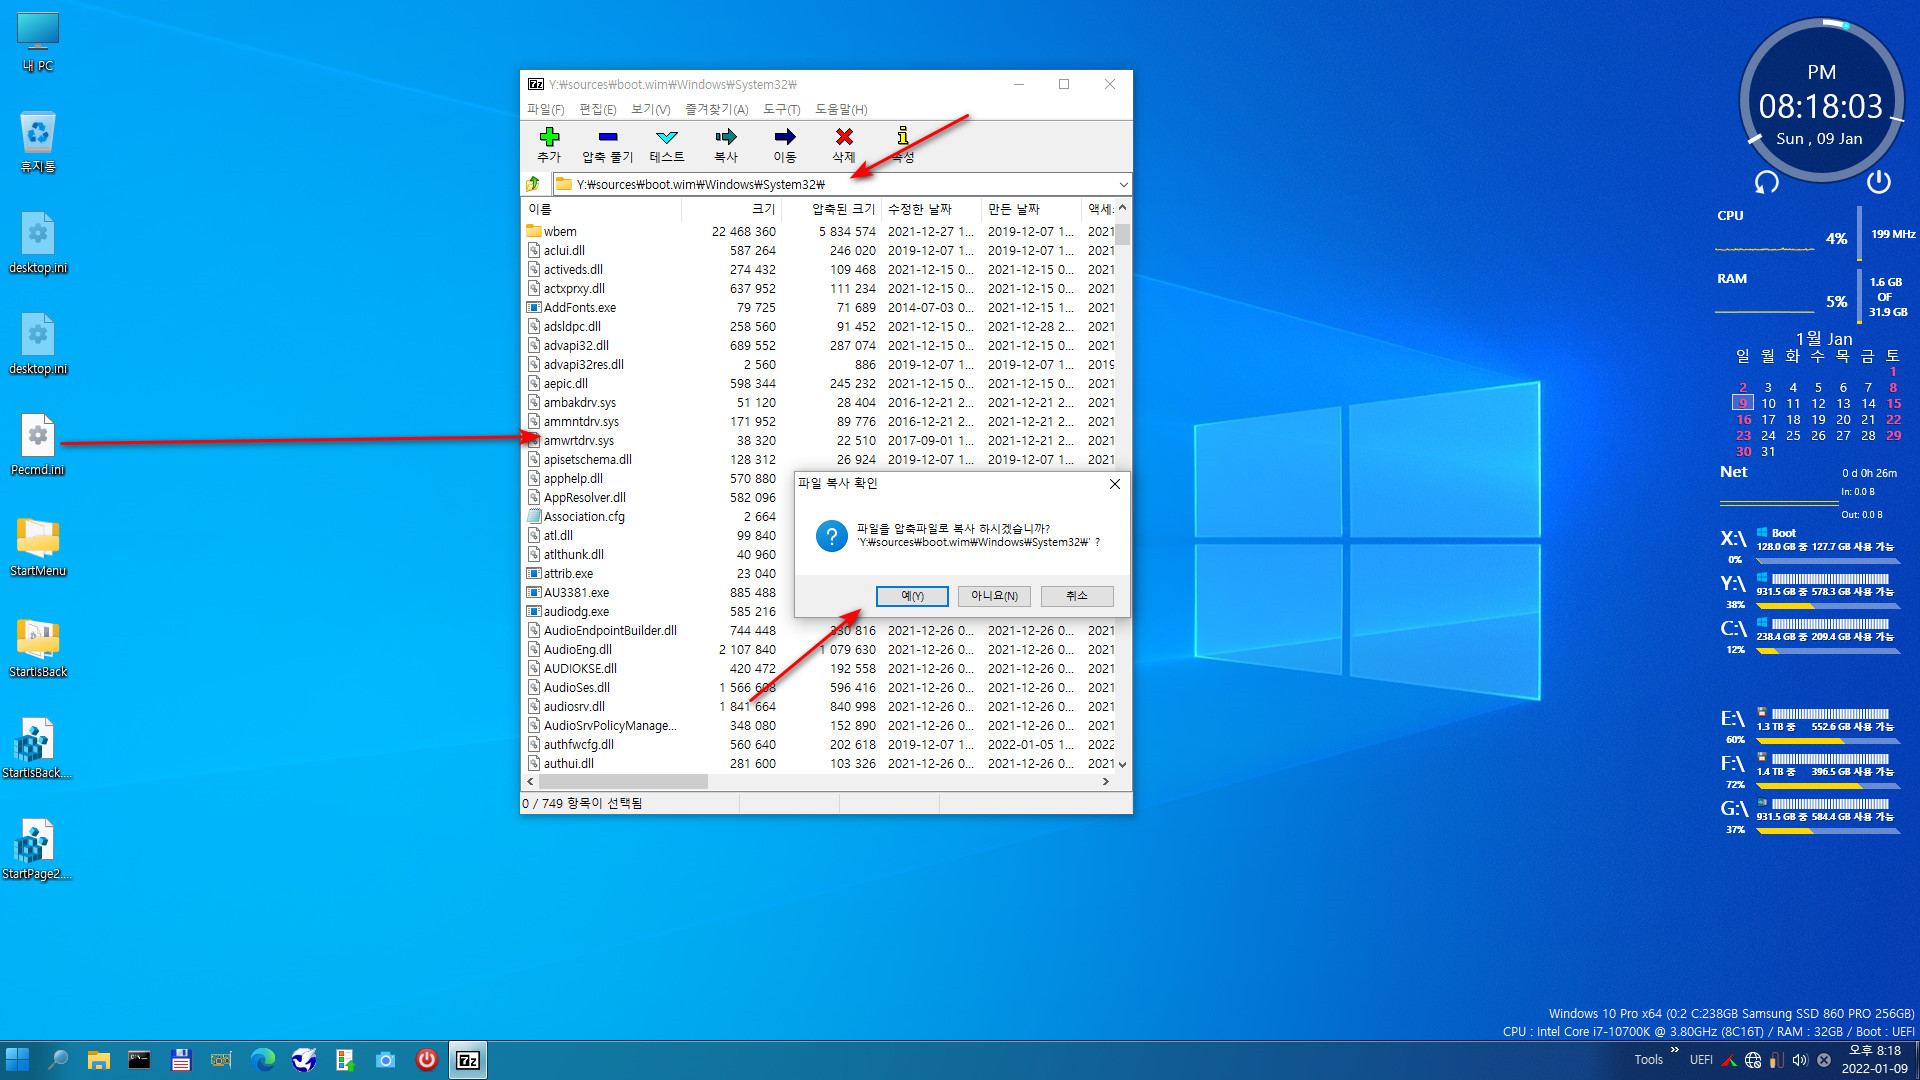
Task: Select the StartIsBack folder on desktop
Action: 38,648
